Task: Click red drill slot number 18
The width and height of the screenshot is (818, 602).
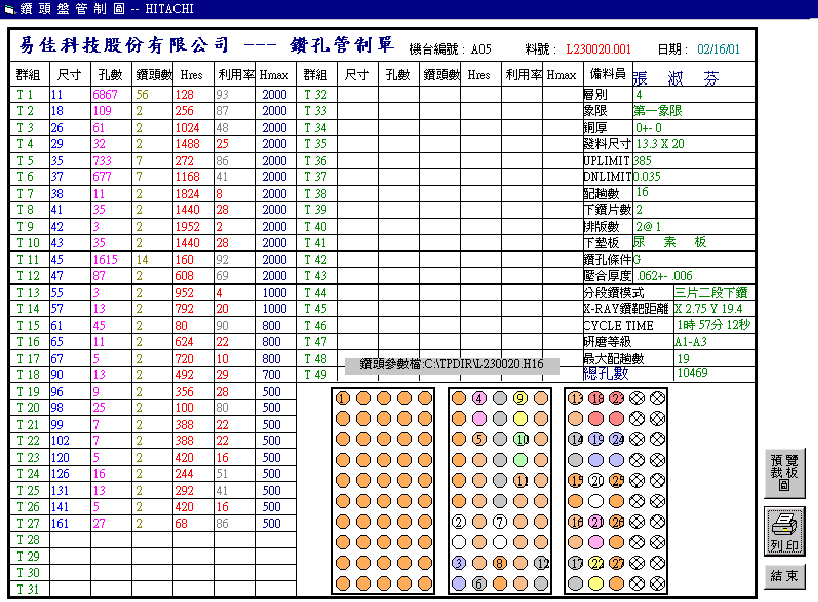Action: [596, 399]
